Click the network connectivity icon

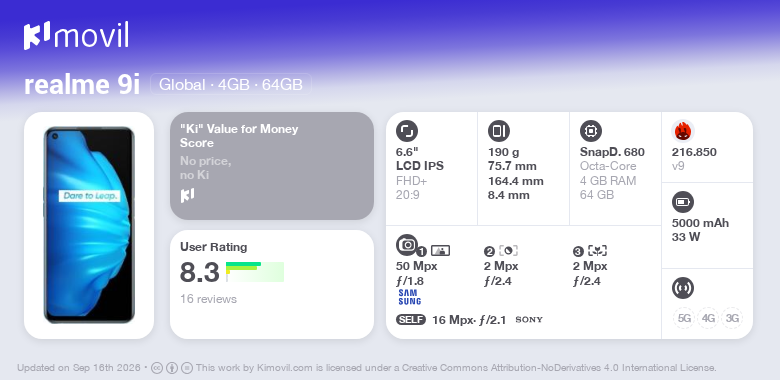[x=683, y=288]
